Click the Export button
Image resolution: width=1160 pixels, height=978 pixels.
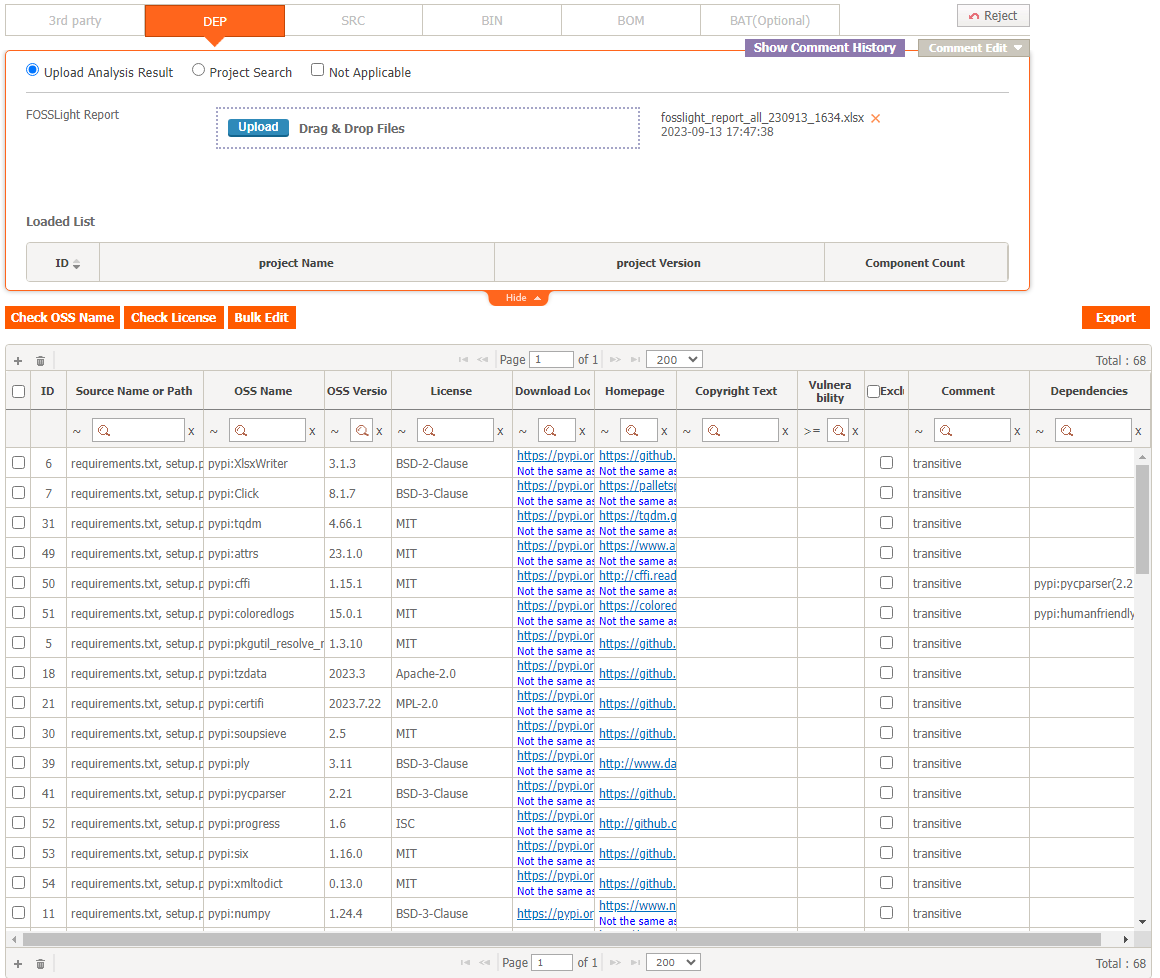coord(1115,317)
